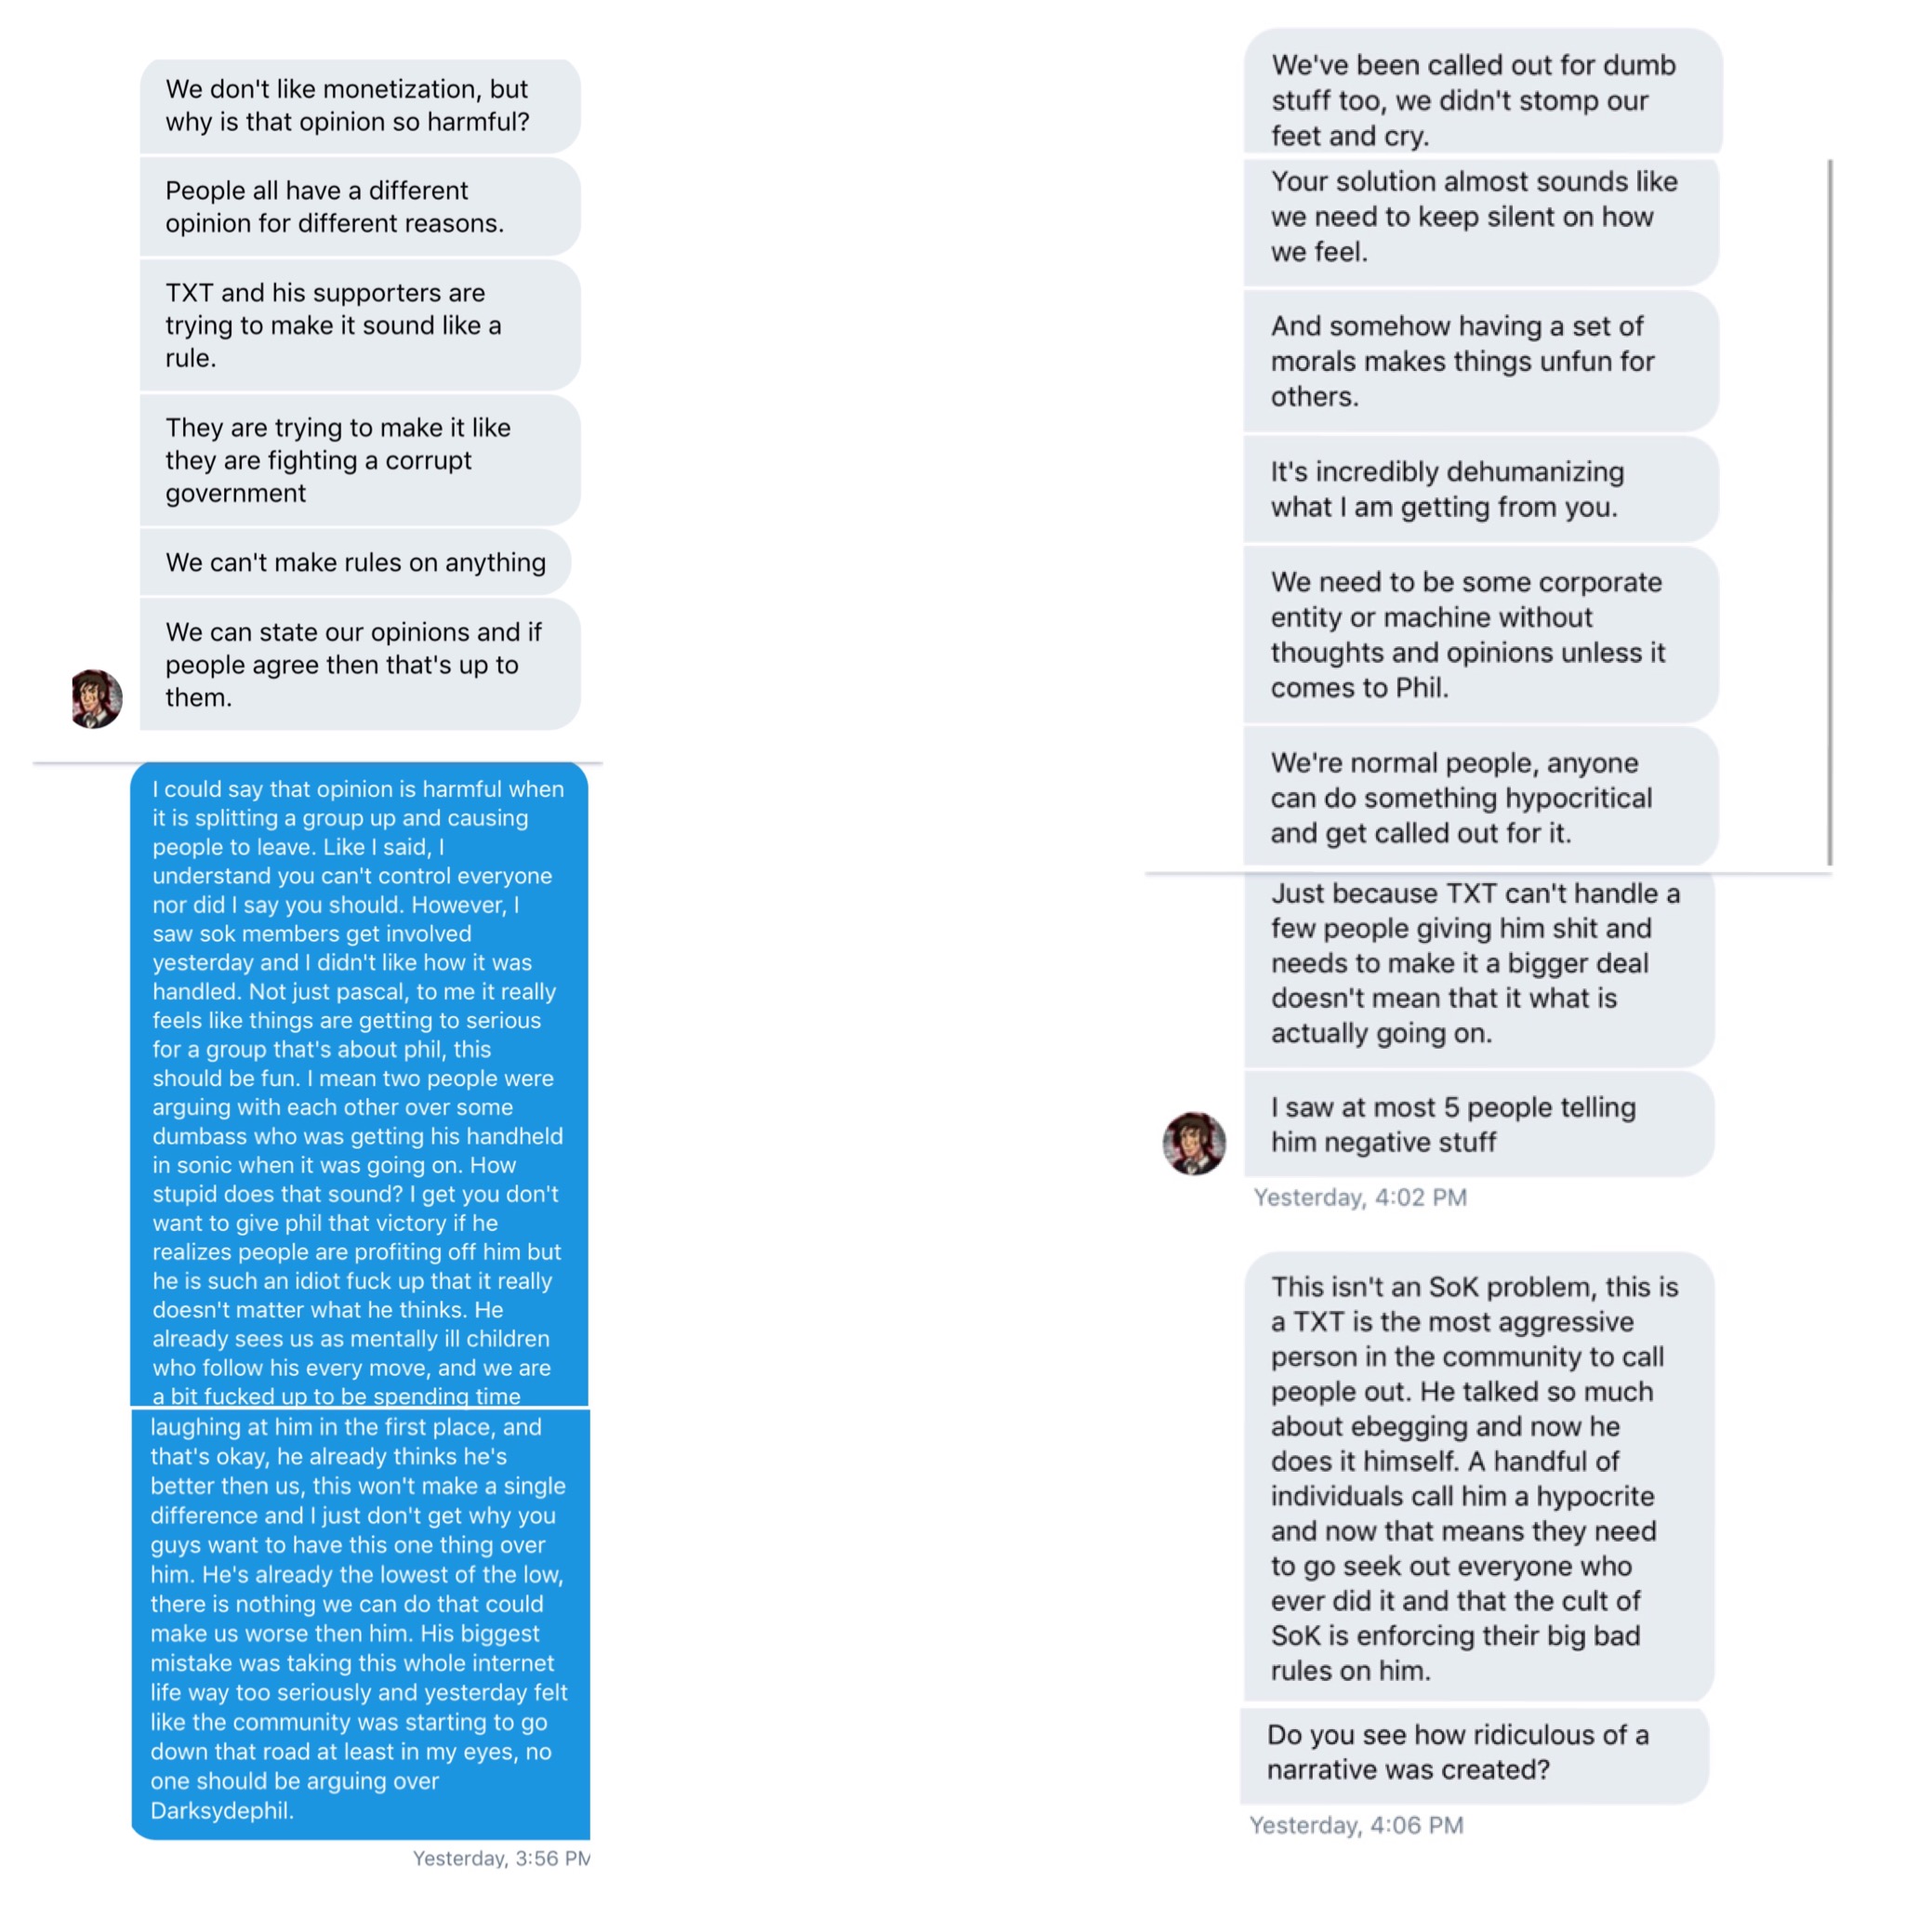The height and width of the screenshot is (1932, 1932).
Task: Select 'And somehow having a set of morals' bubble
Action: pos(1481,361)
